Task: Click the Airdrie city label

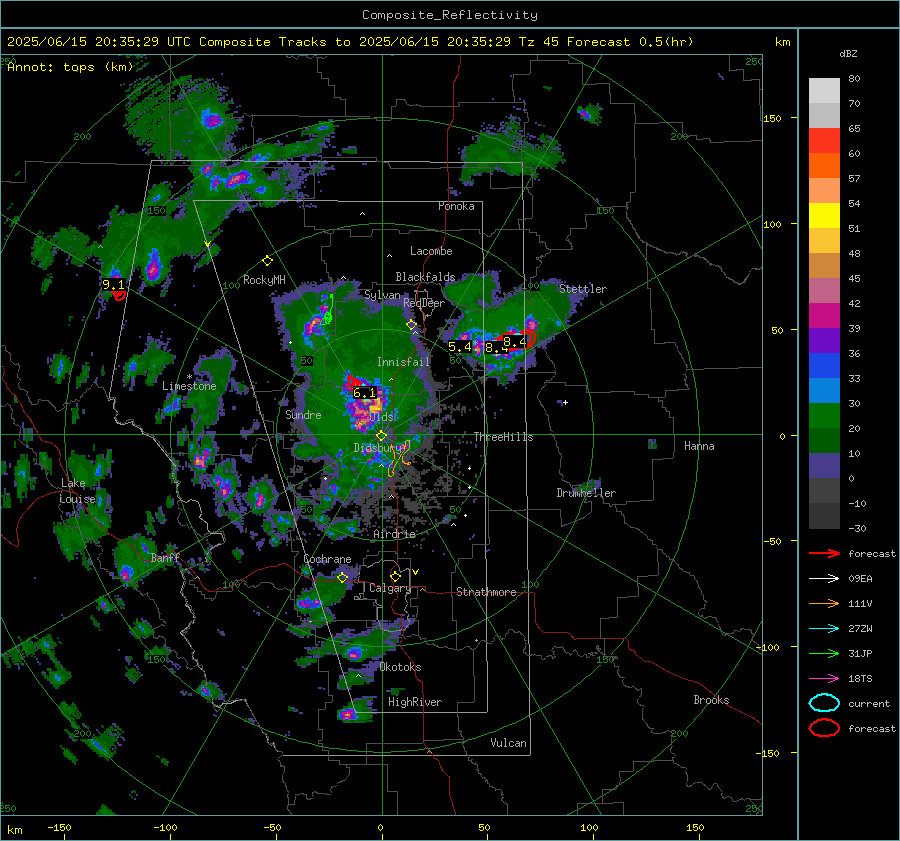Action: pos(394,534)
